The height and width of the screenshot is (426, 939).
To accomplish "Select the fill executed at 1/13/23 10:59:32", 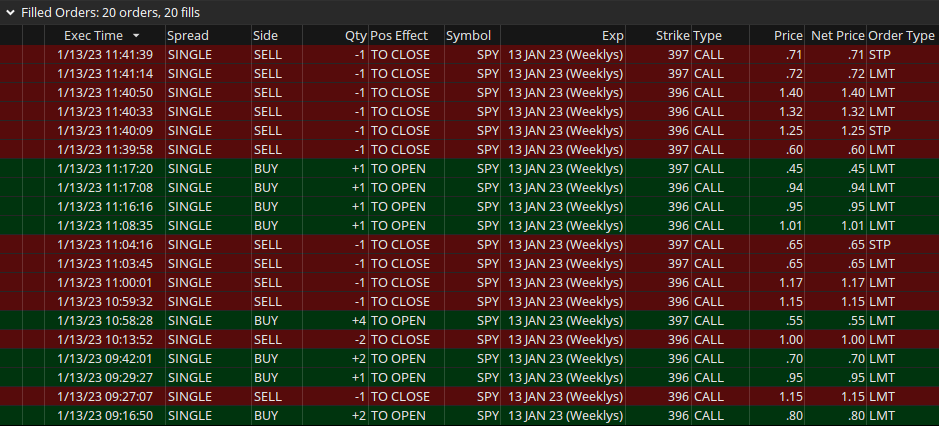I will [470, 301].
